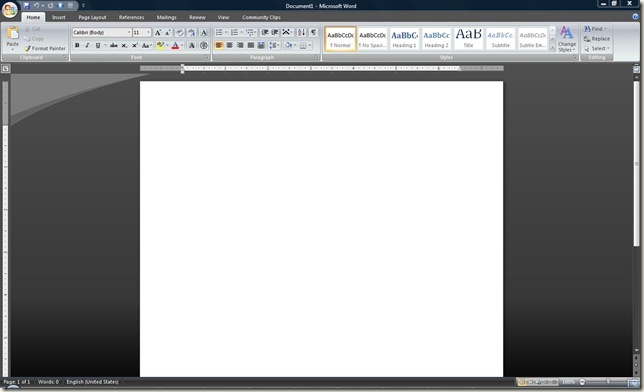644x392 pixels.
Task: Open the Community Clips tab
Action: pyautogui.click(x=261, y=17)
